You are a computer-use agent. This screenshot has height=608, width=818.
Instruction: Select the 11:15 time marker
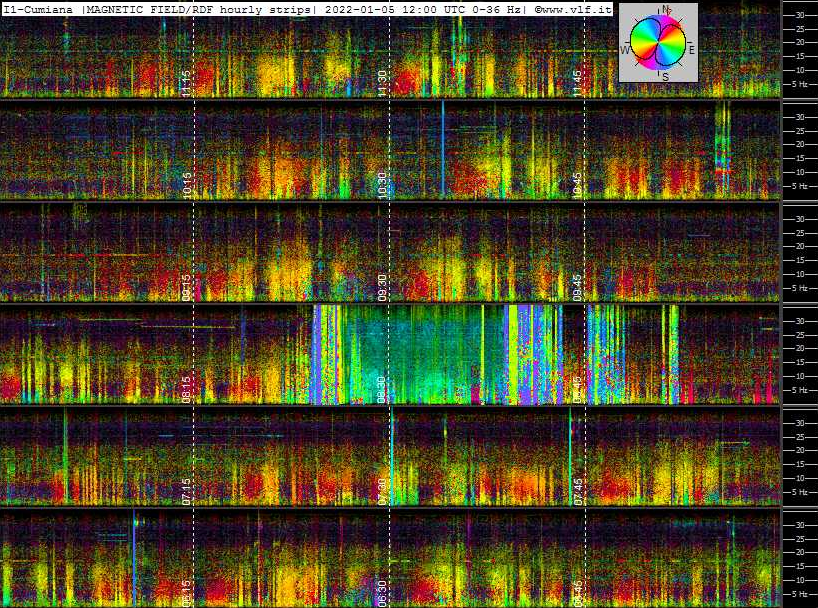[187, 84]
